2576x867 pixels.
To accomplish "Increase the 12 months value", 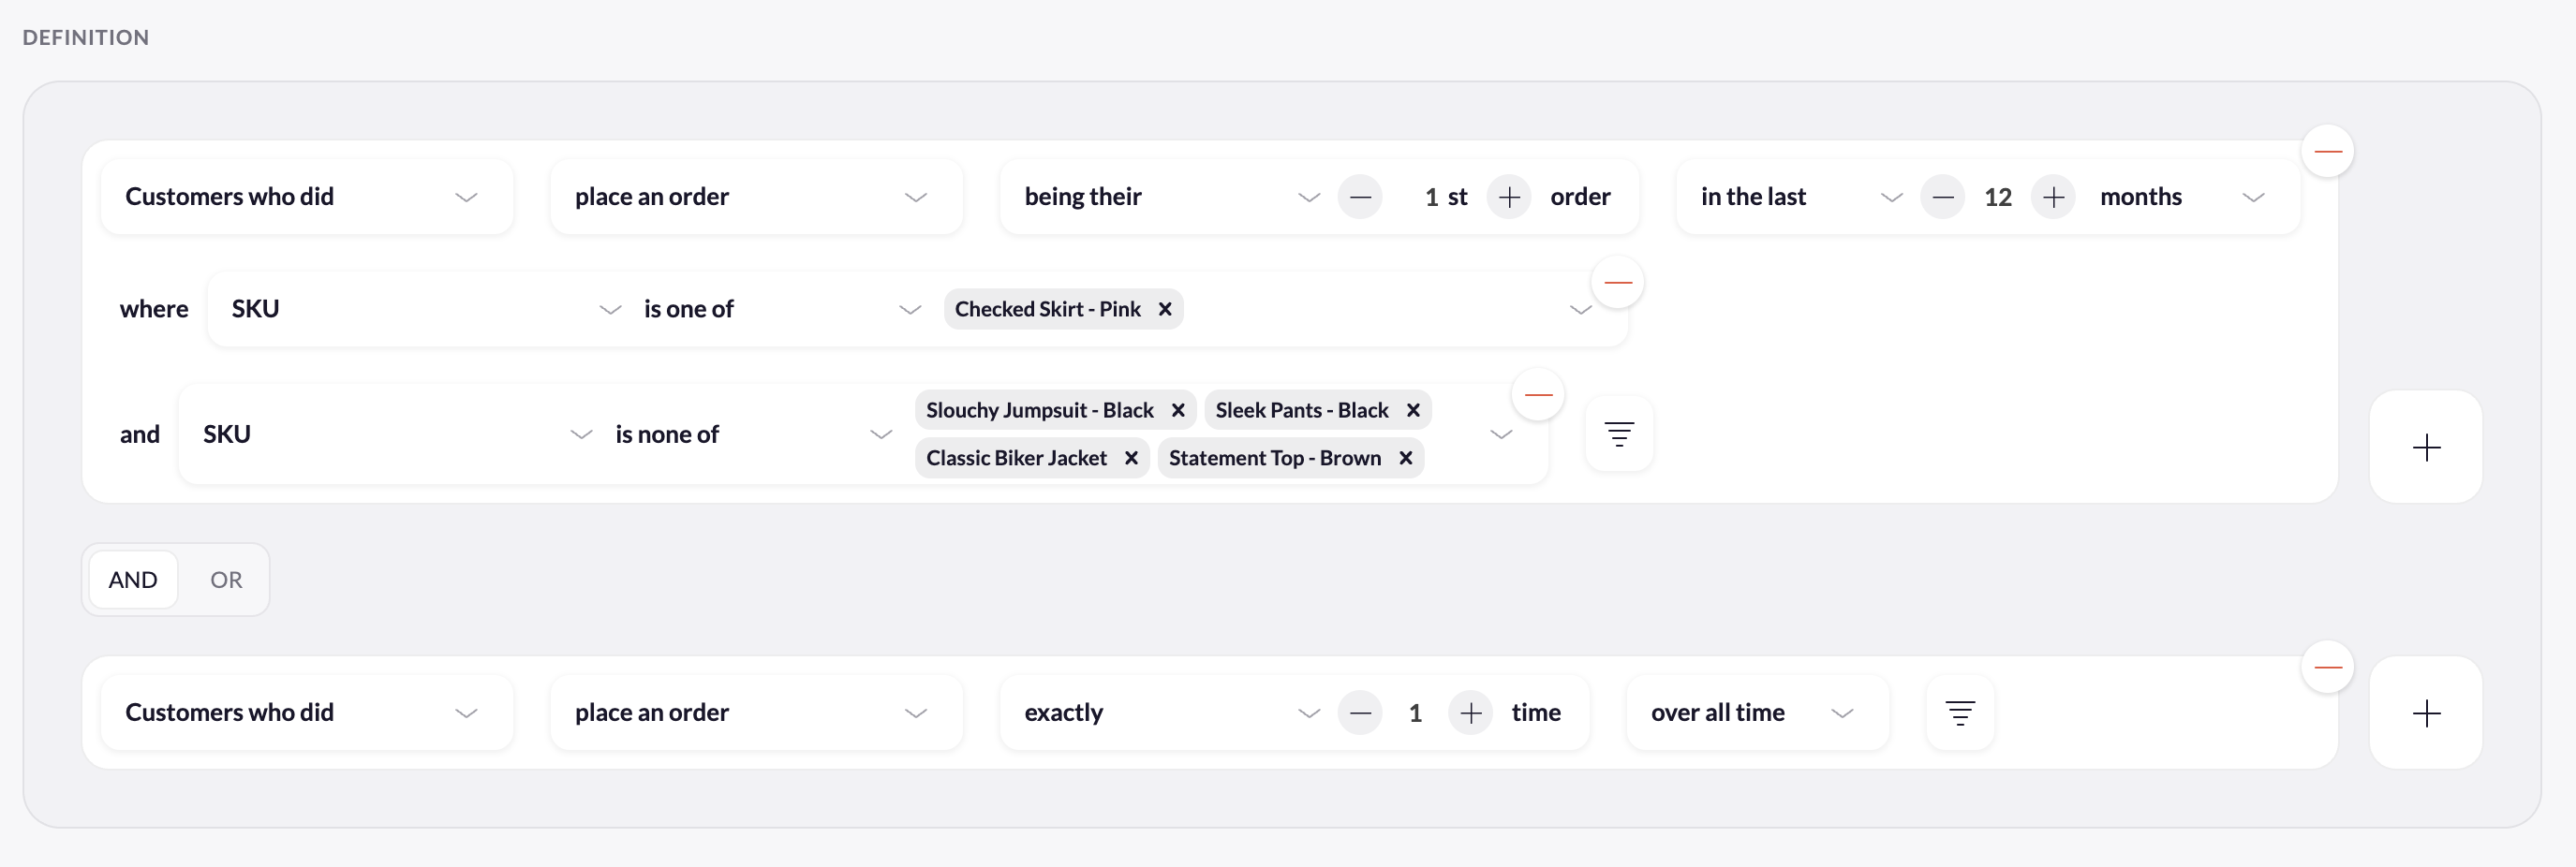I will (2053, 197).
